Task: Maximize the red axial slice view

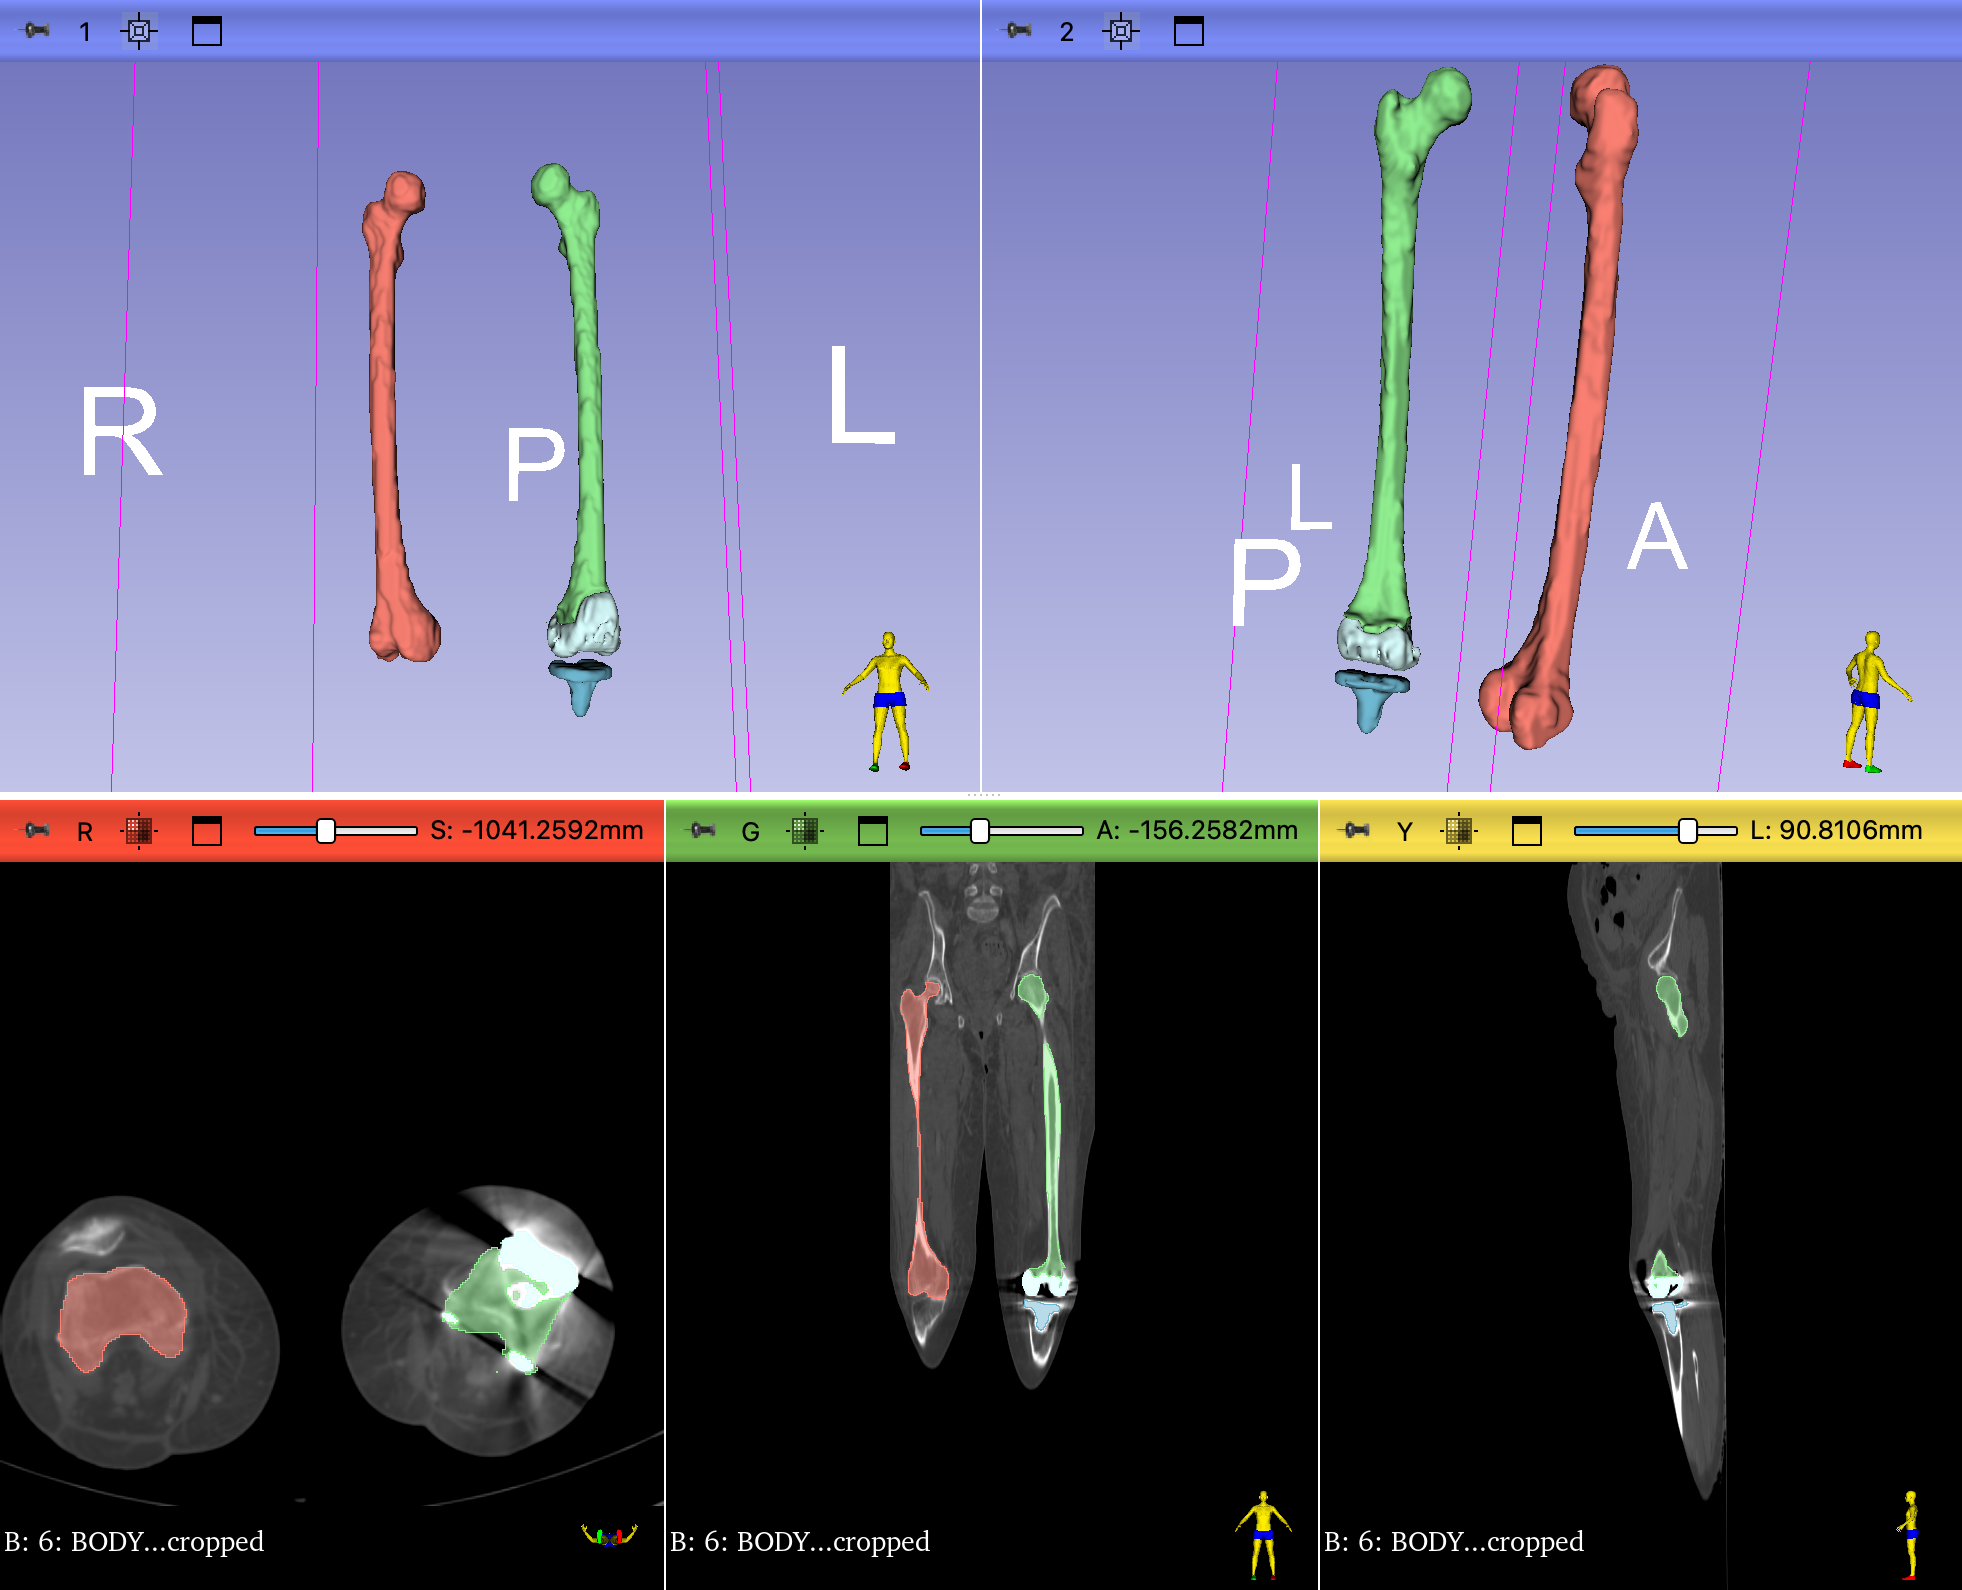Action: 208,830
